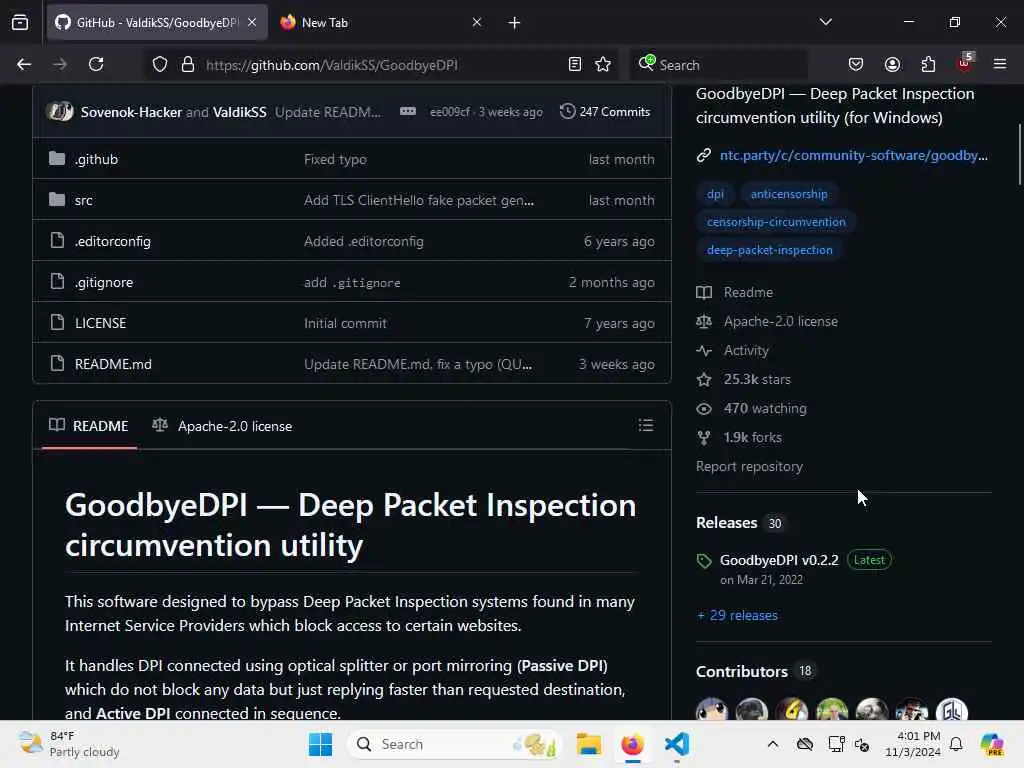Open the LICENSE file
The width and height of the screenshot is (1024, 768).
pyautogui.click(x=101, y=323)
